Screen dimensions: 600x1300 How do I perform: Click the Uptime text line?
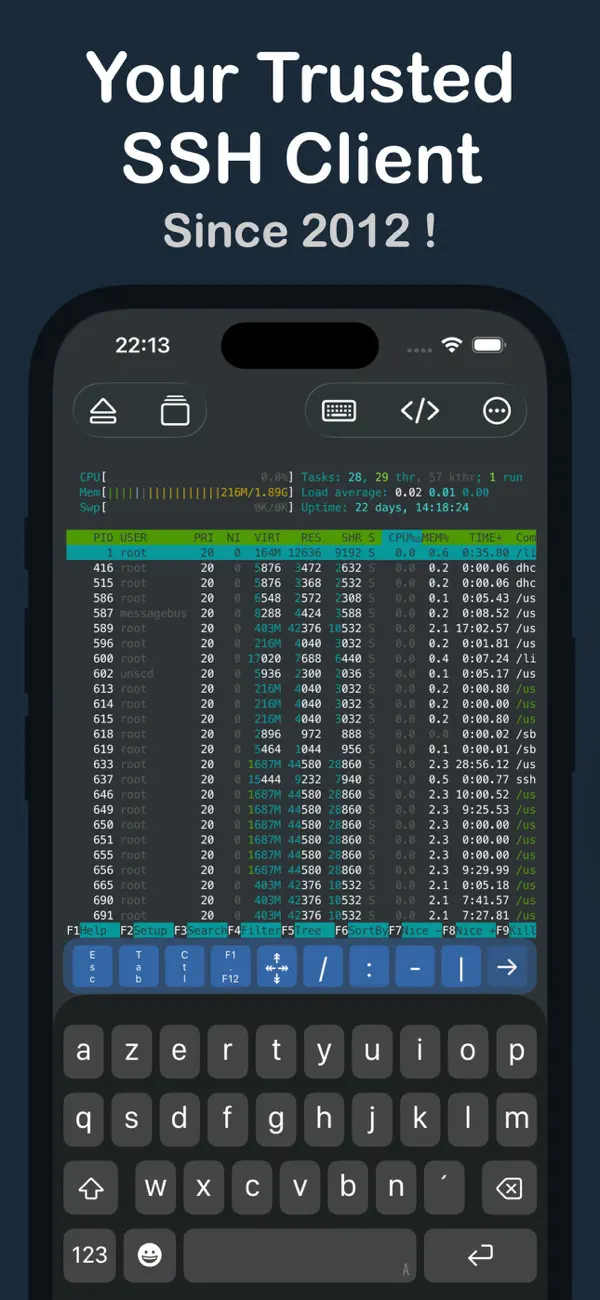385,508
